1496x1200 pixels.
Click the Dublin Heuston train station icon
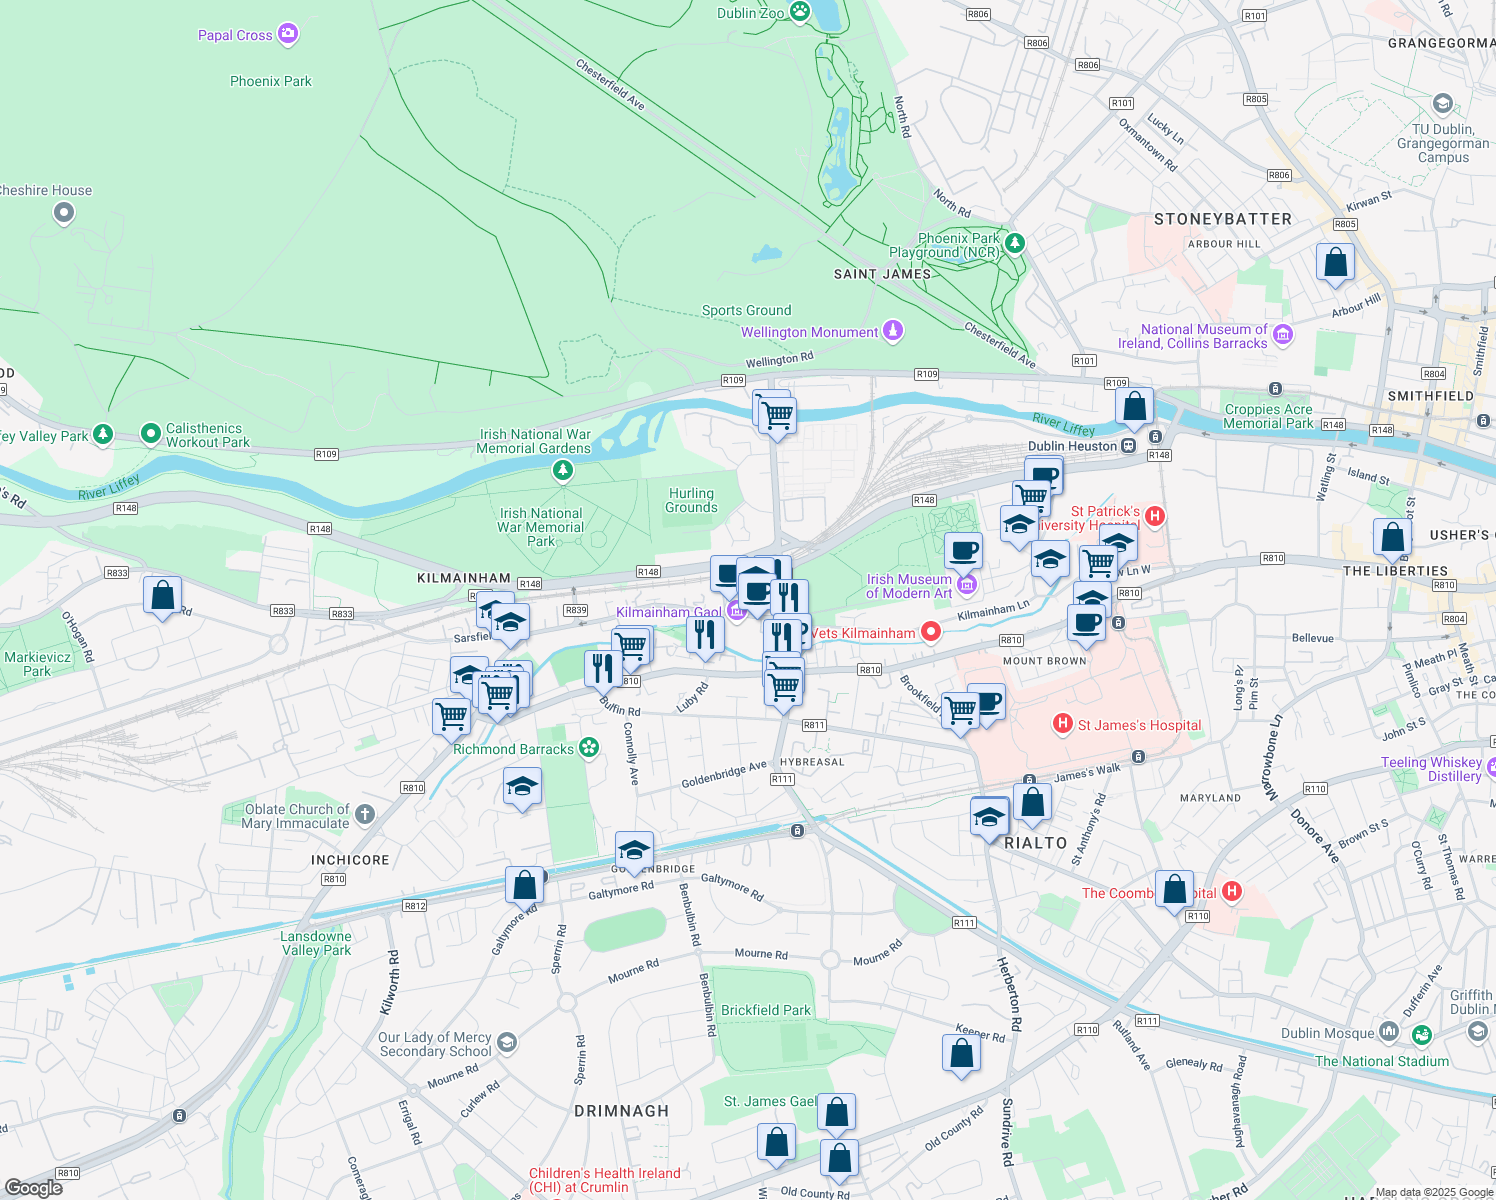pos(1128,446)
